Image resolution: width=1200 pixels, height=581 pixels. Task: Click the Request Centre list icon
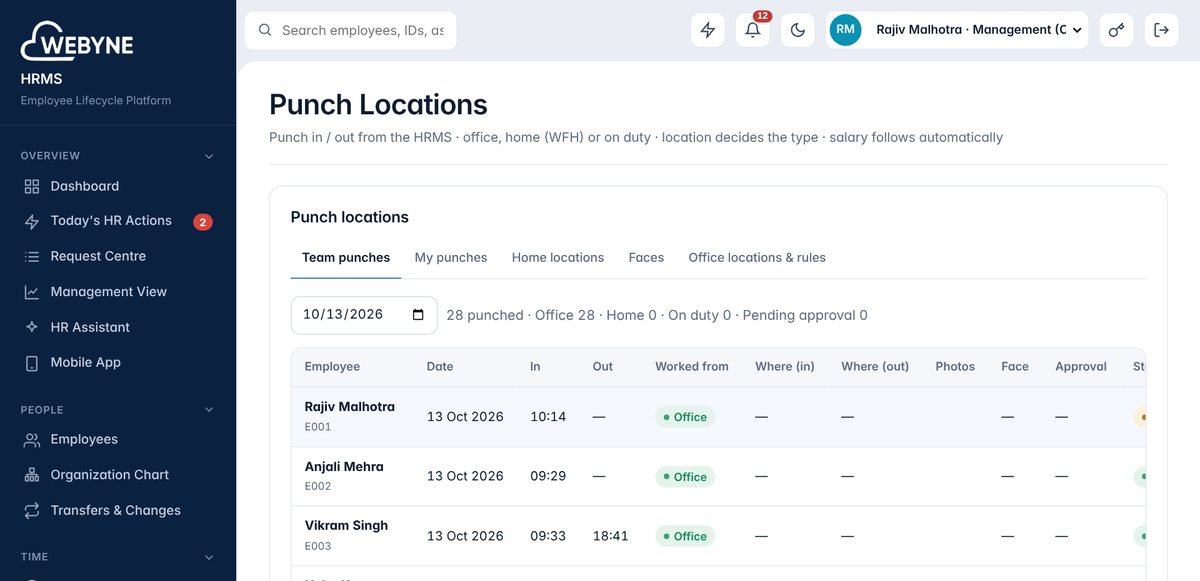click(32, 257)
